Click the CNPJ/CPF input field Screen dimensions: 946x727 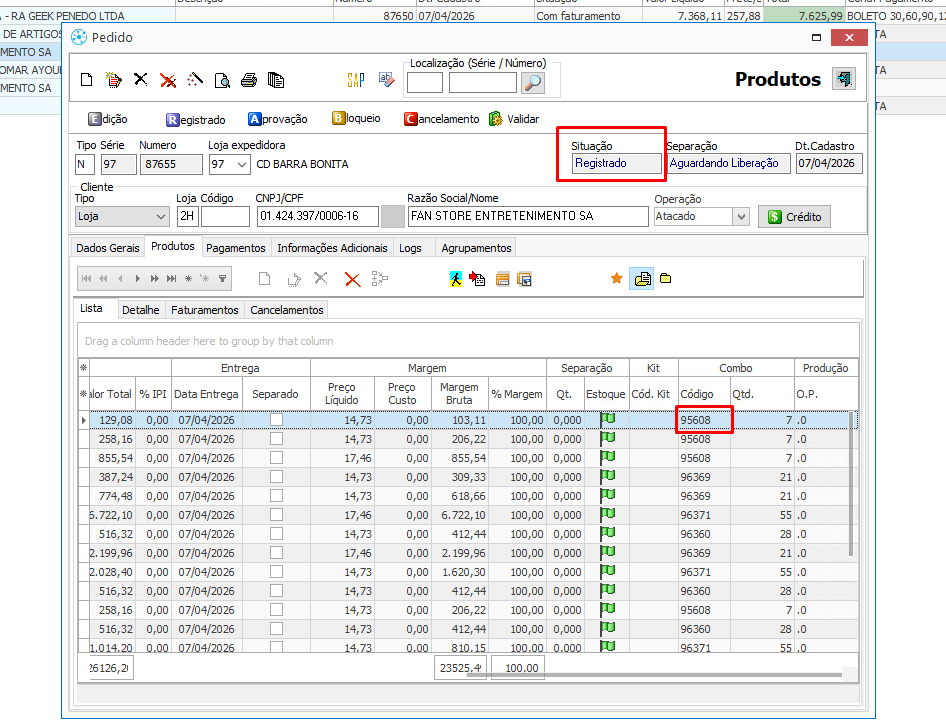(317, 216)
